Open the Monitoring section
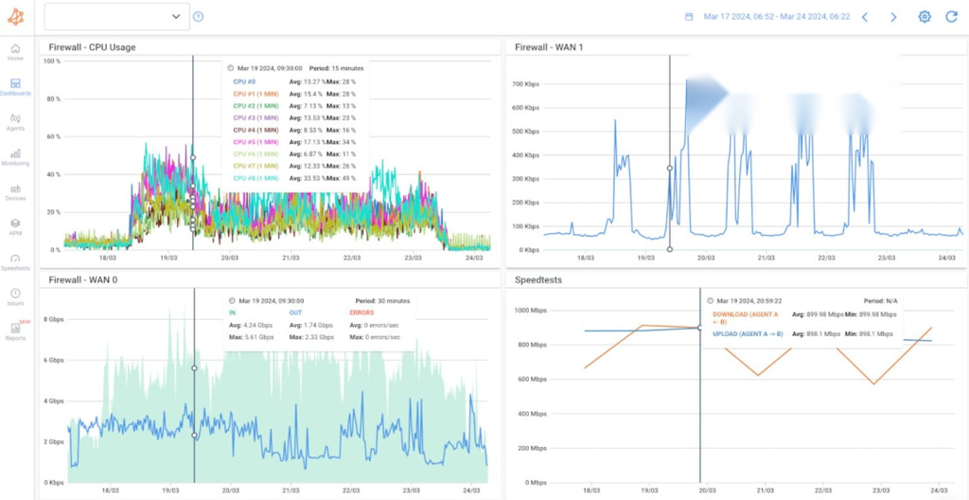The width and height of the screenshot is (969, 500). 15,156
